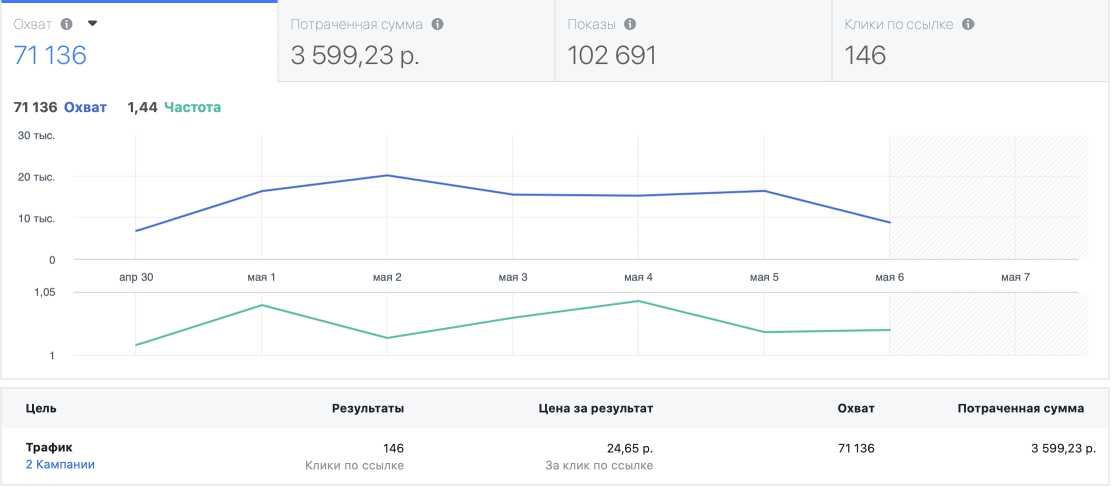Switch to Клики по ссылке tab

pos(970,42)
